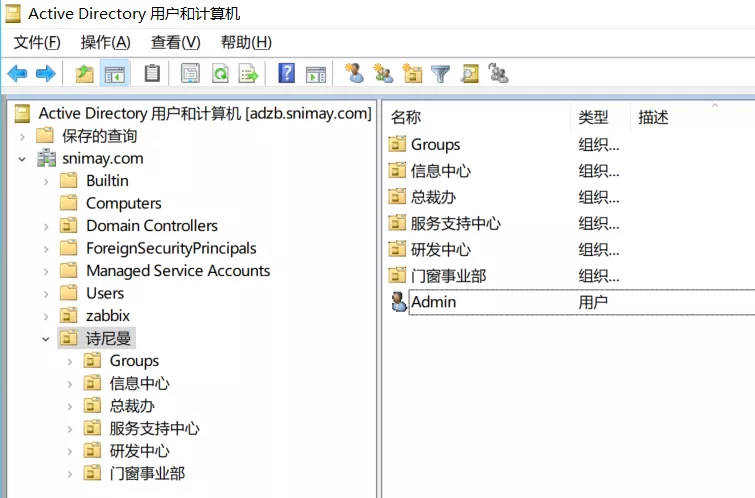Click the refresh toolbar icon
The image size is (755, 498).
(219, 73)
